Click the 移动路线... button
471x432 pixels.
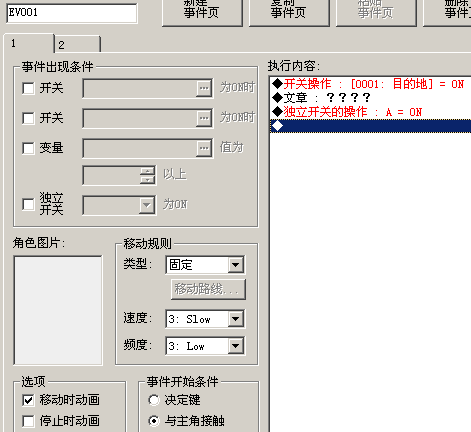[x=208, y=289]
